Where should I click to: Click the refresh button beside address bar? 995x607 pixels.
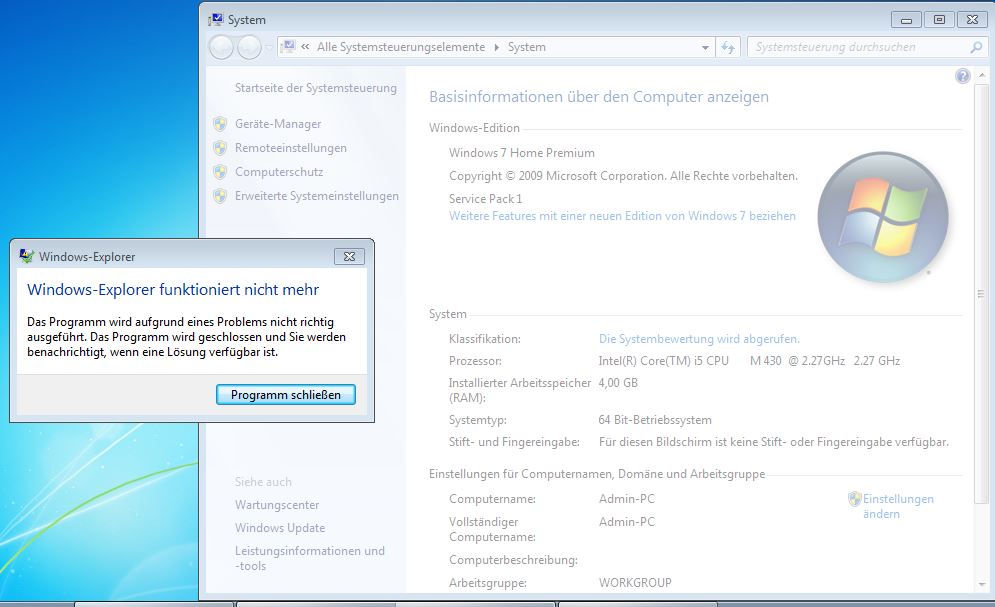[x=728, y=48]
